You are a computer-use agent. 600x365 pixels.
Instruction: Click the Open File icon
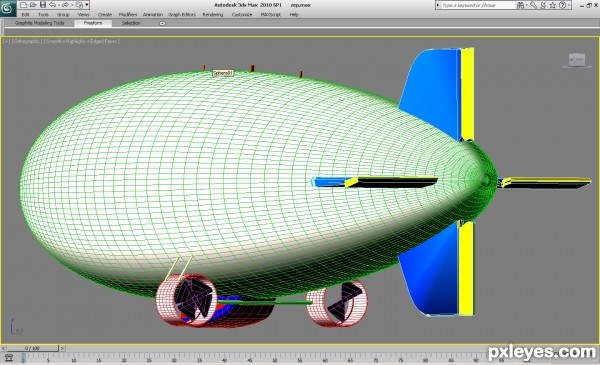[x=33, y=5]
